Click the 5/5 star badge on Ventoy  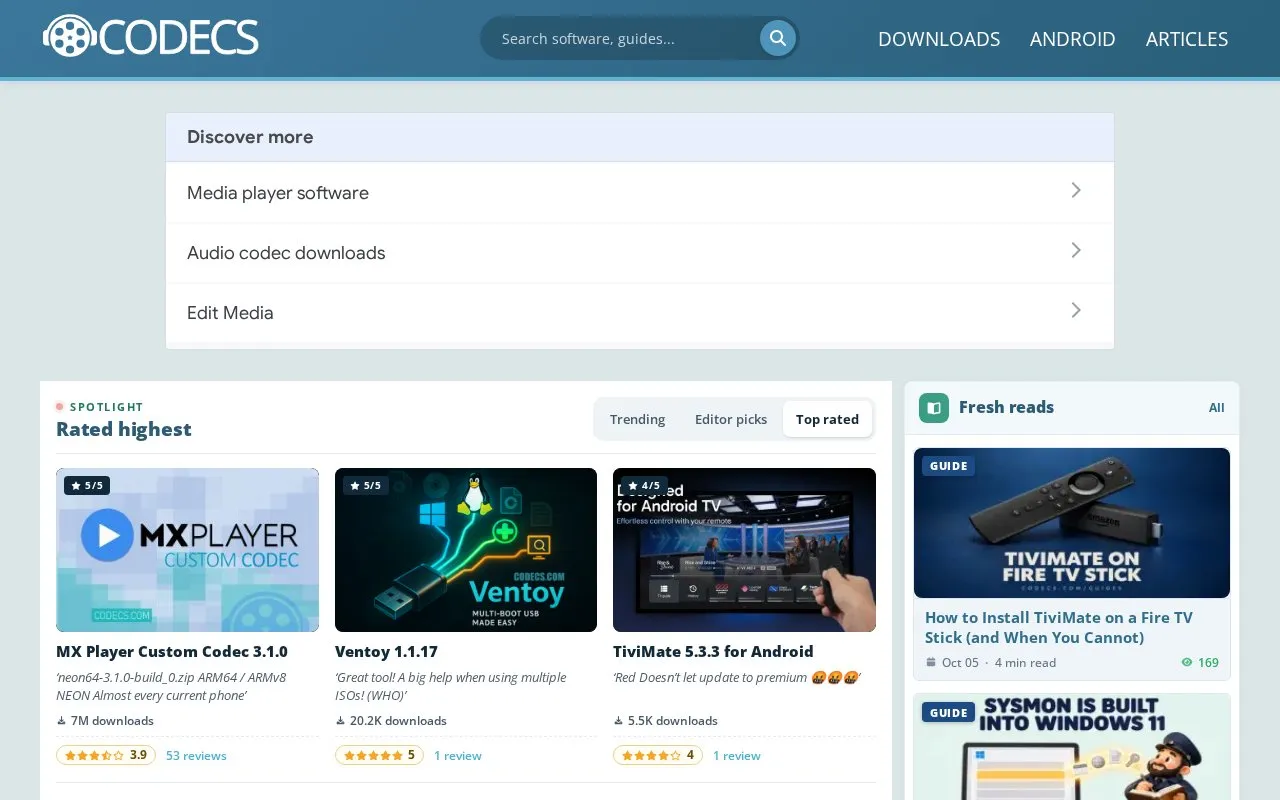[x=366, y=485]
